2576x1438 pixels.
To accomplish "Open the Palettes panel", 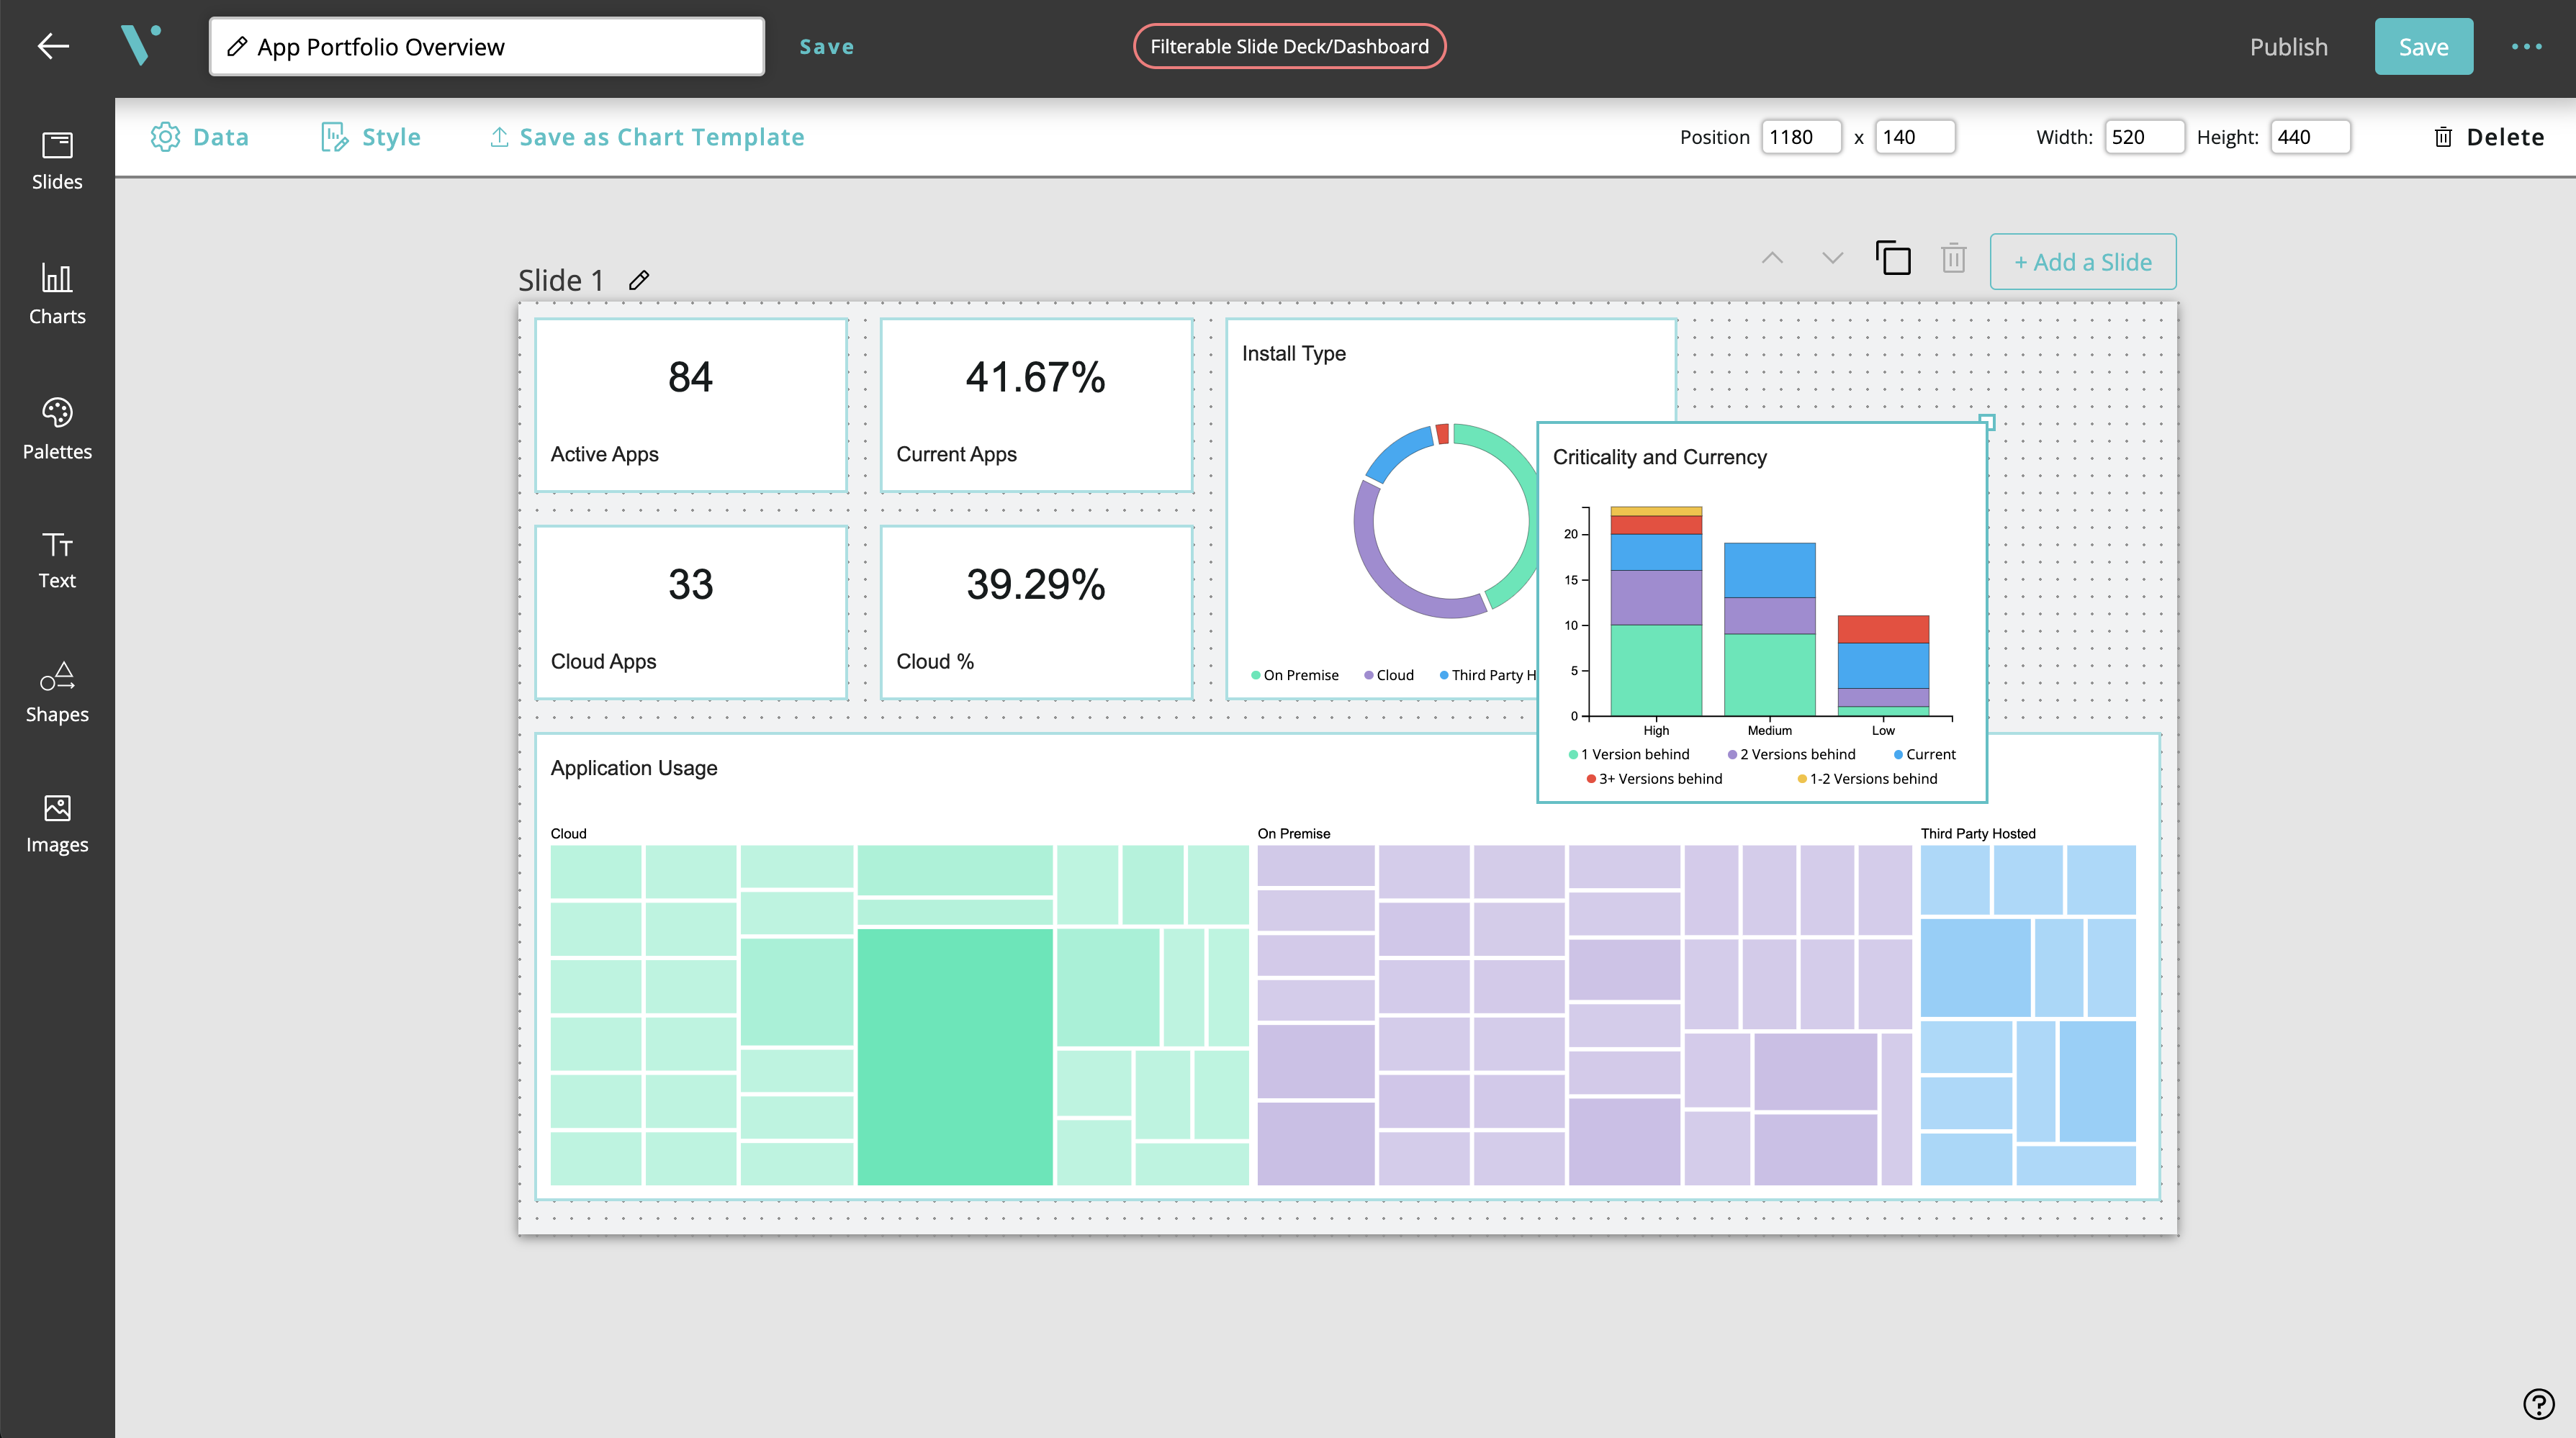I will click(x=57, y=428).
